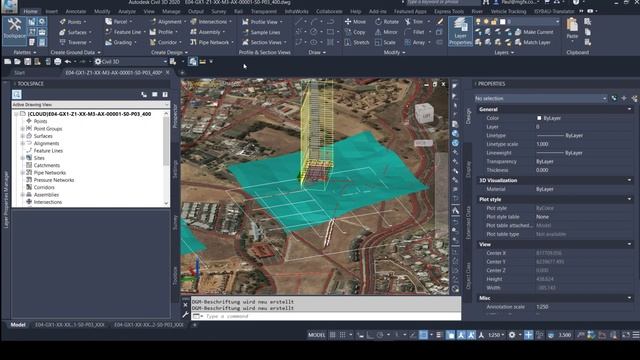
Task: Click the ViewCube in the drawing viewport
Action: (x=424, y=113)
